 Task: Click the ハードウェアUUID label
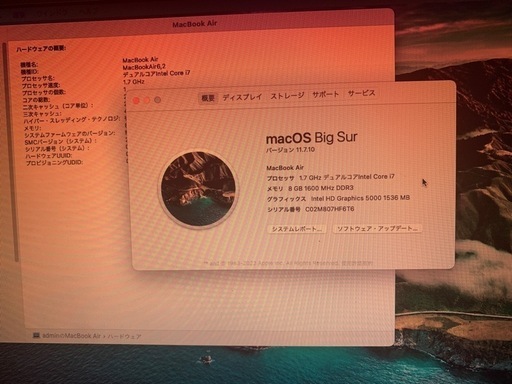pyautogui.click(x=49, y=156)
